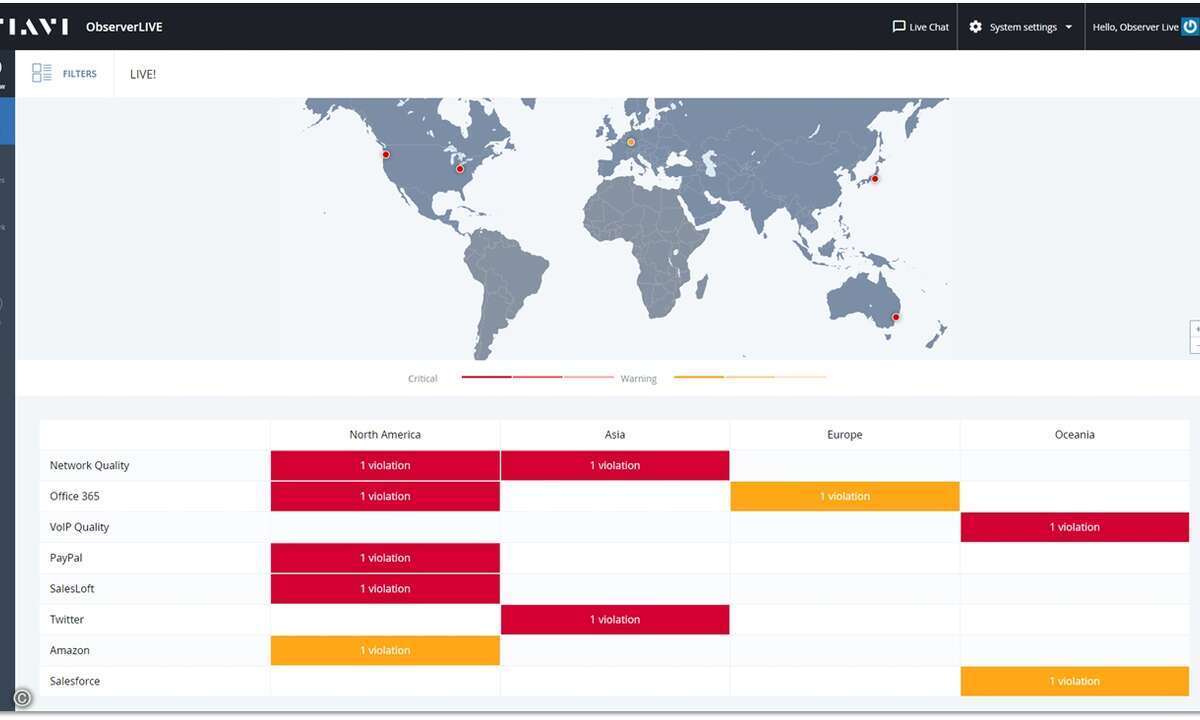Select the Twitter row label
1200x720 pixels.
tap(67, 620)
